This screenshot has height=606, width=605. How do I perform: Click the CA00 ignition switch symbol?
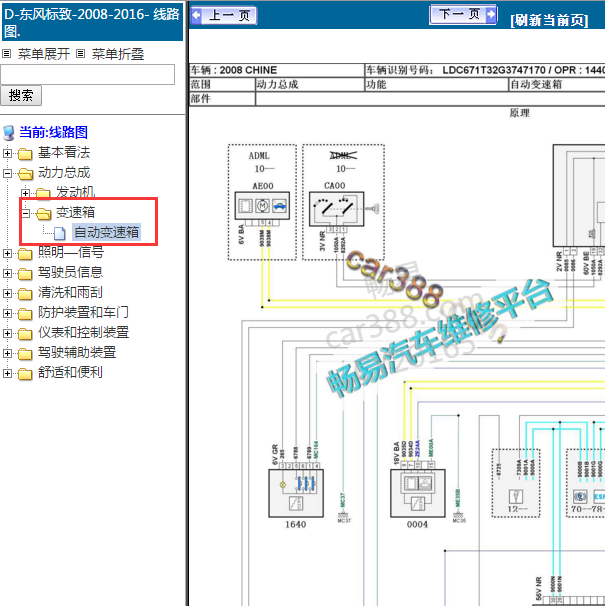(337, 209)
